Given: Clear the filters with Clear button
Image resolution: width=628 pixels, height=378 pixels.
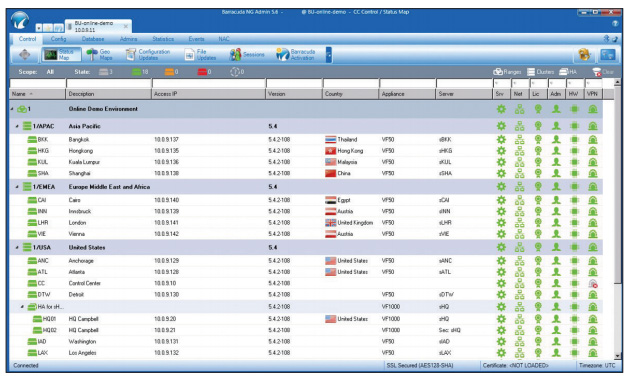Looking at the screenshot, I should pos(603,72).
